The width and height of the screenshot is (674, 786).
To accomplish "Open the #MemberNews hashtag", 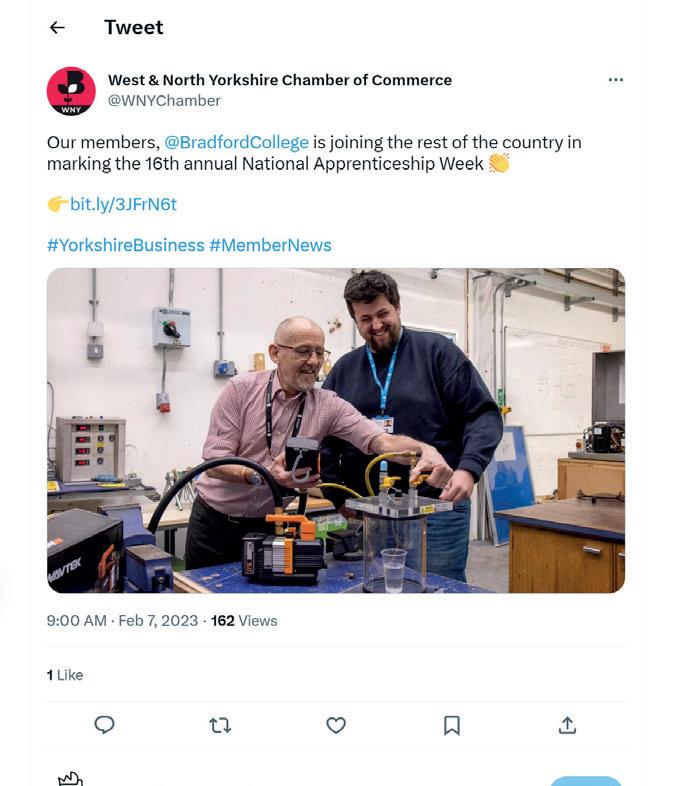I will (270, 245).
